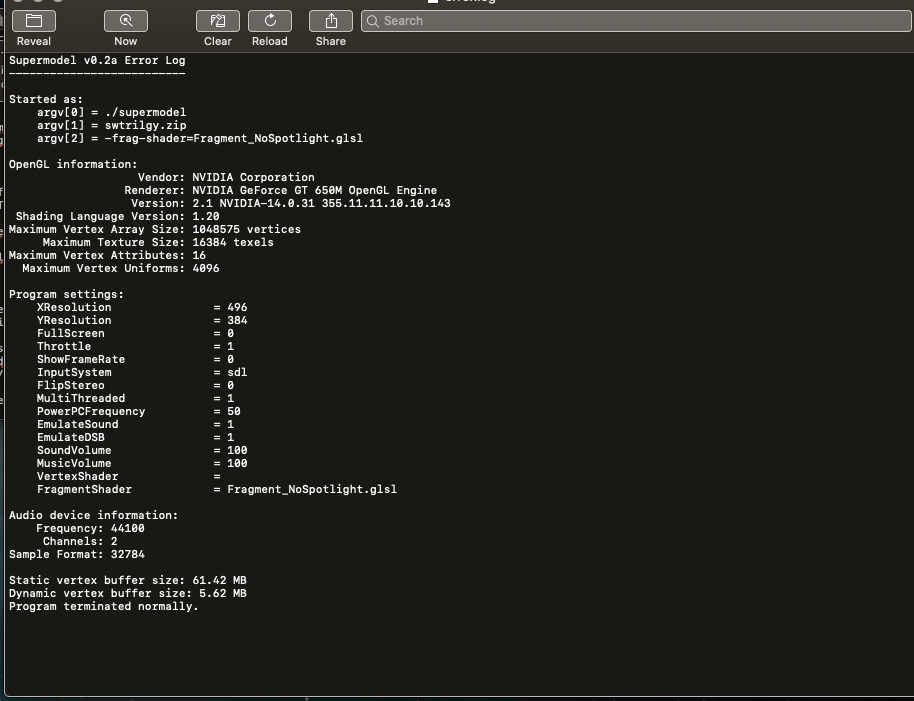Click the 'Maximum Texture Size: 16384 texels' line
The width and height of the screenshot is (914, 701).
tap(158, 242)
